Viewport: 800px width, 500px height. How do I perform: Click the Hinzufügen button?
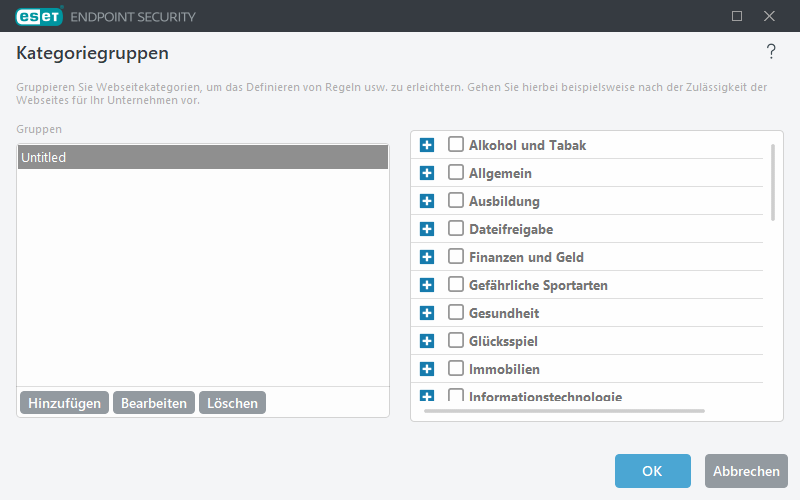pos(64,403)
